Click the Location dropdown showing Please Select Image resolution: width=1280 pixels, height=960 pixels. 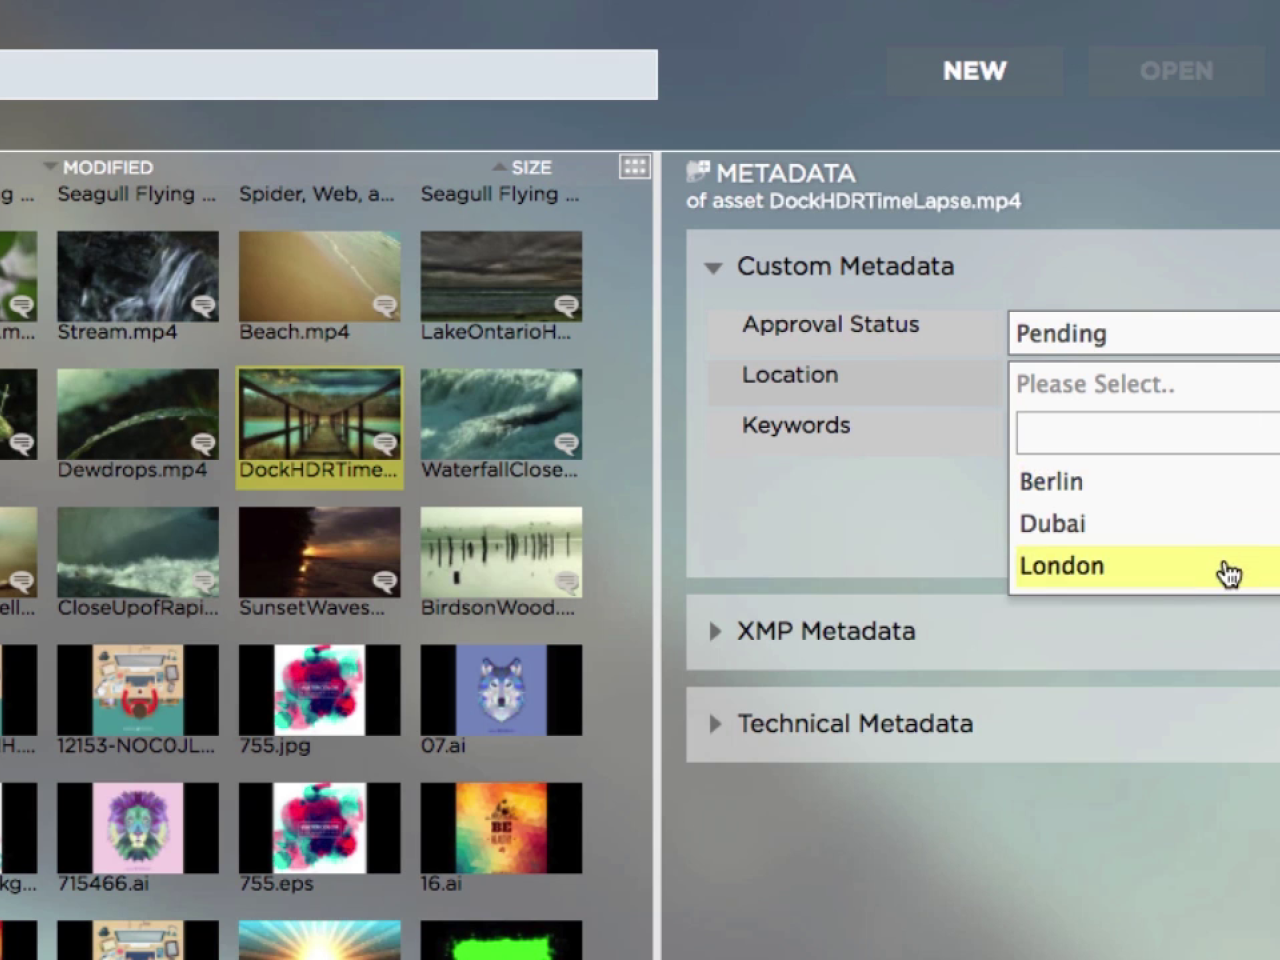1144,384
